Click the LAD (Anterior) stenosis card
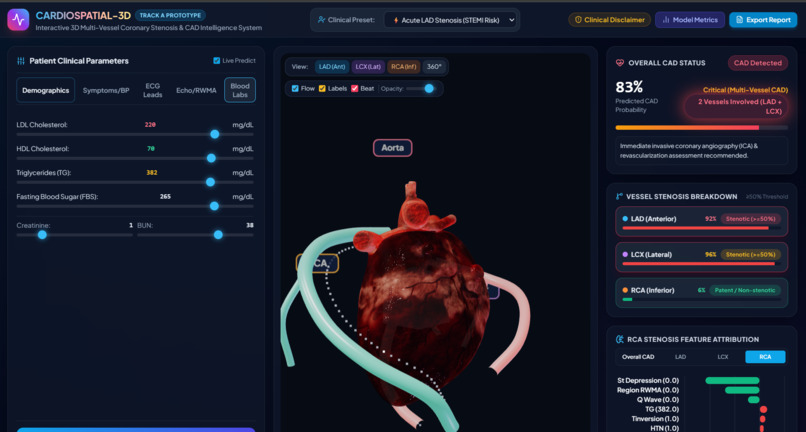 (x=702, y=222)
